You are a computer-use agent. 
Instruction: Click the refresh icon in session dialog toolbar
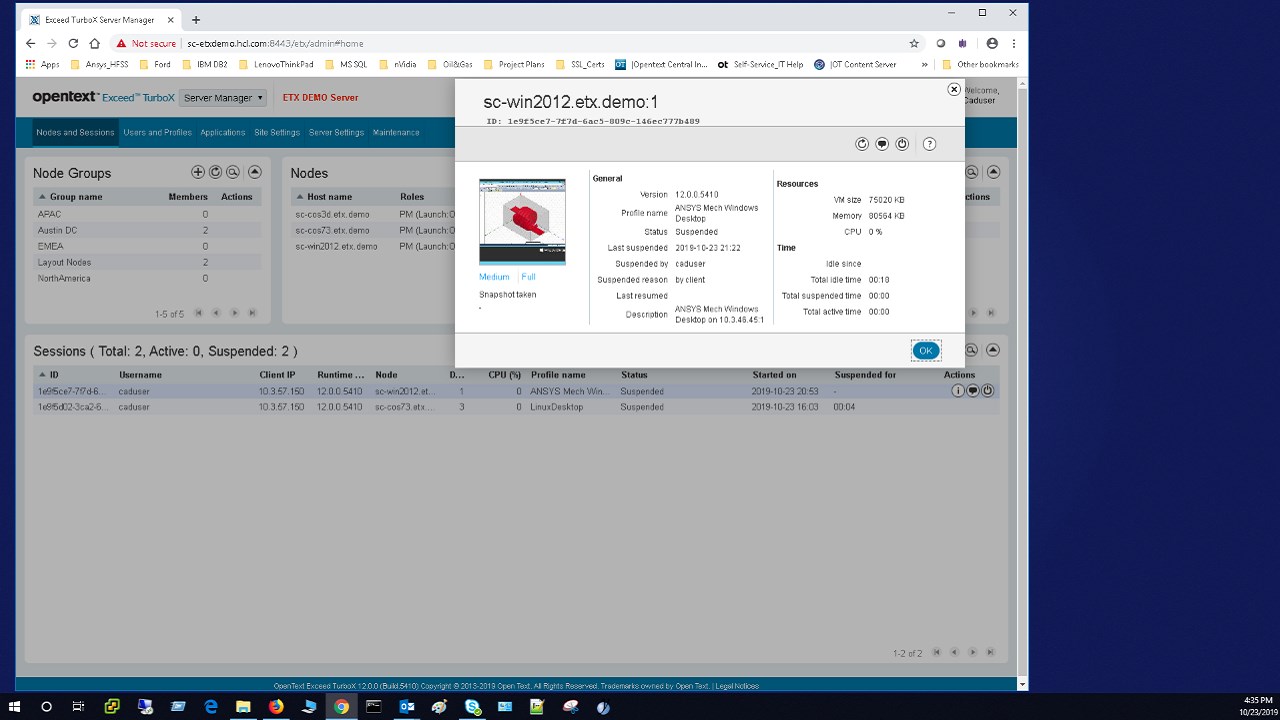pyautogui.click(x=862, y=144)
